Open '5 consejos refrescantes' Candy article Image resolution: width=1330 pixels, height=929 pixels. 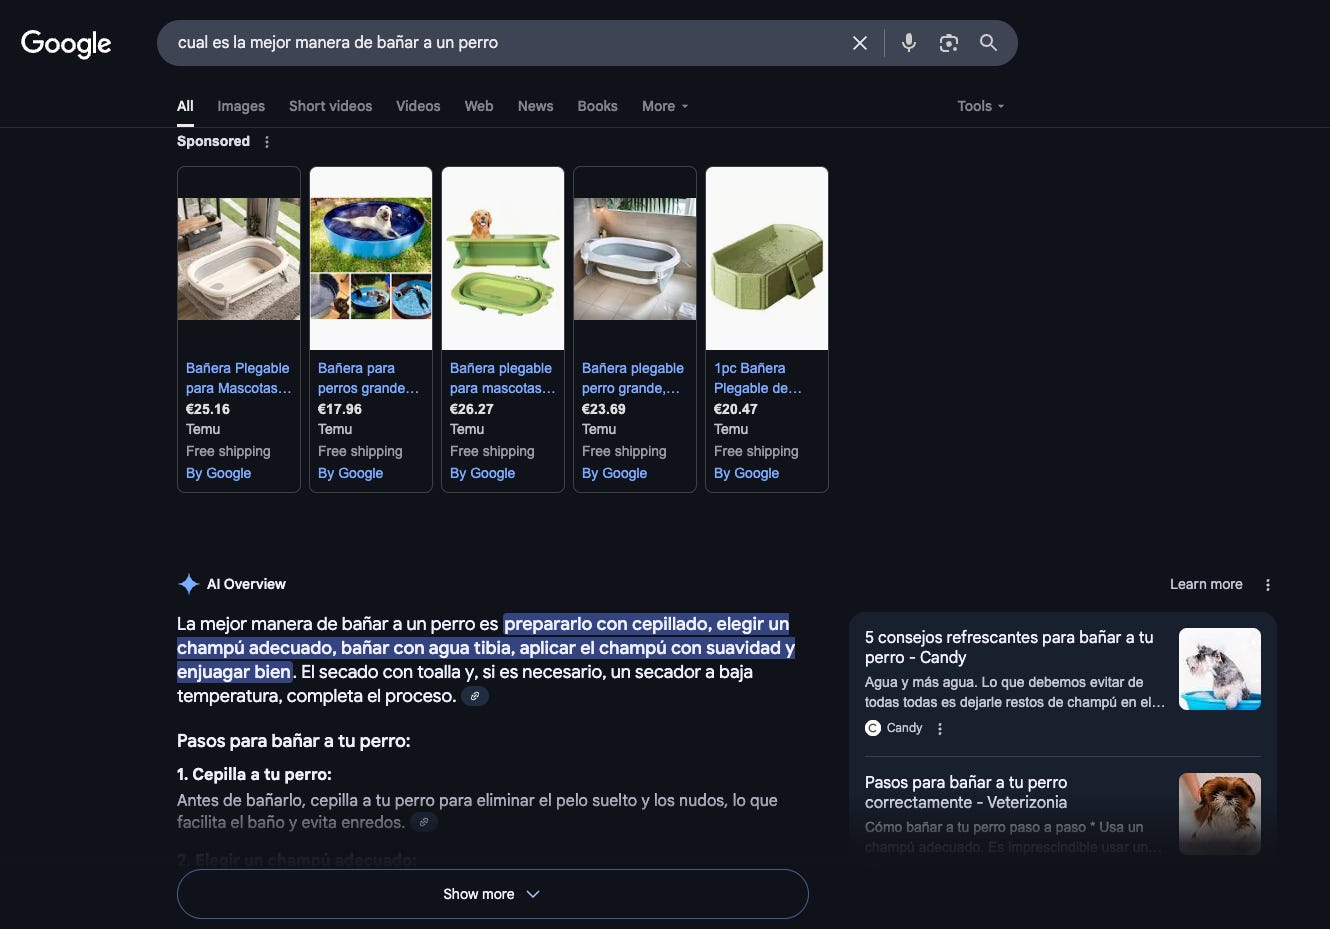pyautogui.click(x=1009, y=647)
